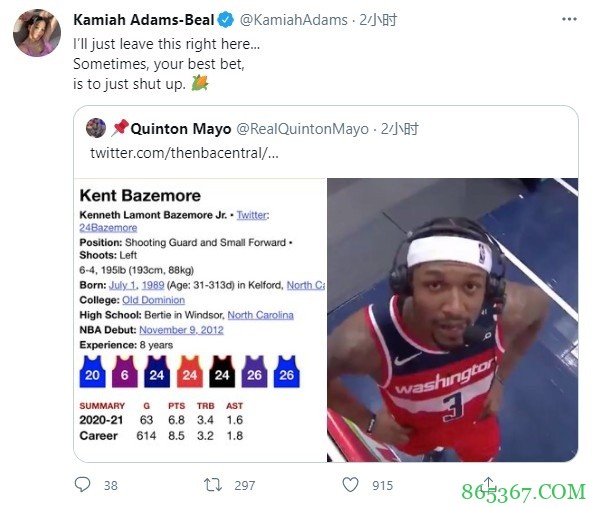Open the Washington jersey player photo
Viewport: 595px width, 507px height.
click(x=452, y=320)
